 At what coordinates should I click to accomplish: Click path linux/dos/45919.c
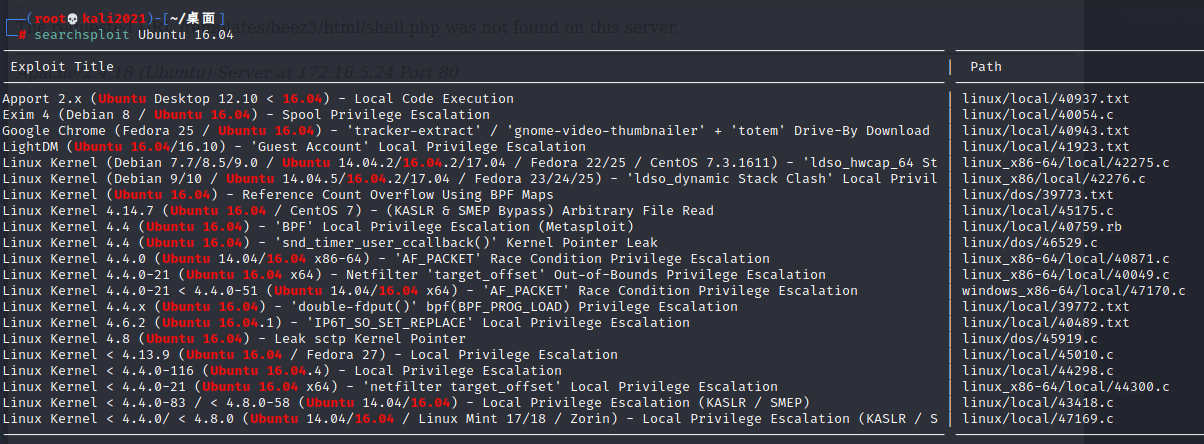(x=1030, y=339)
